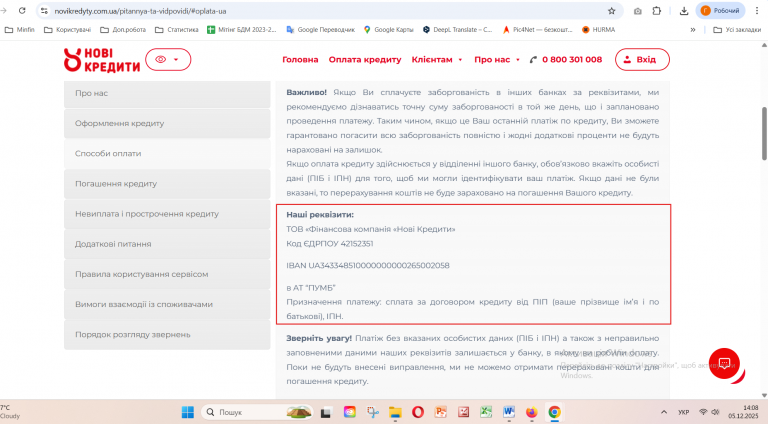768x424 pixels.
Task: Select Невиплата і прострочення кредиту section
Action: (x=167, y=214)
